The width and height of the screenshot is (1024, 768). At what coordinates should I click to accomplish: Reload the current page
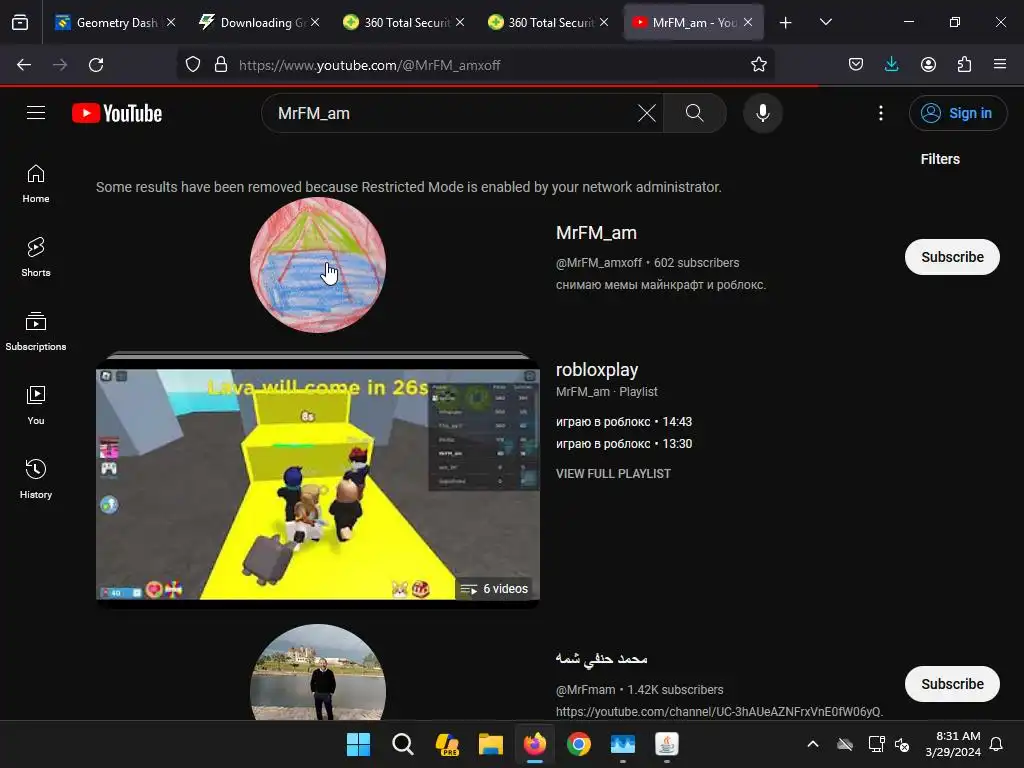pos(96,65)
